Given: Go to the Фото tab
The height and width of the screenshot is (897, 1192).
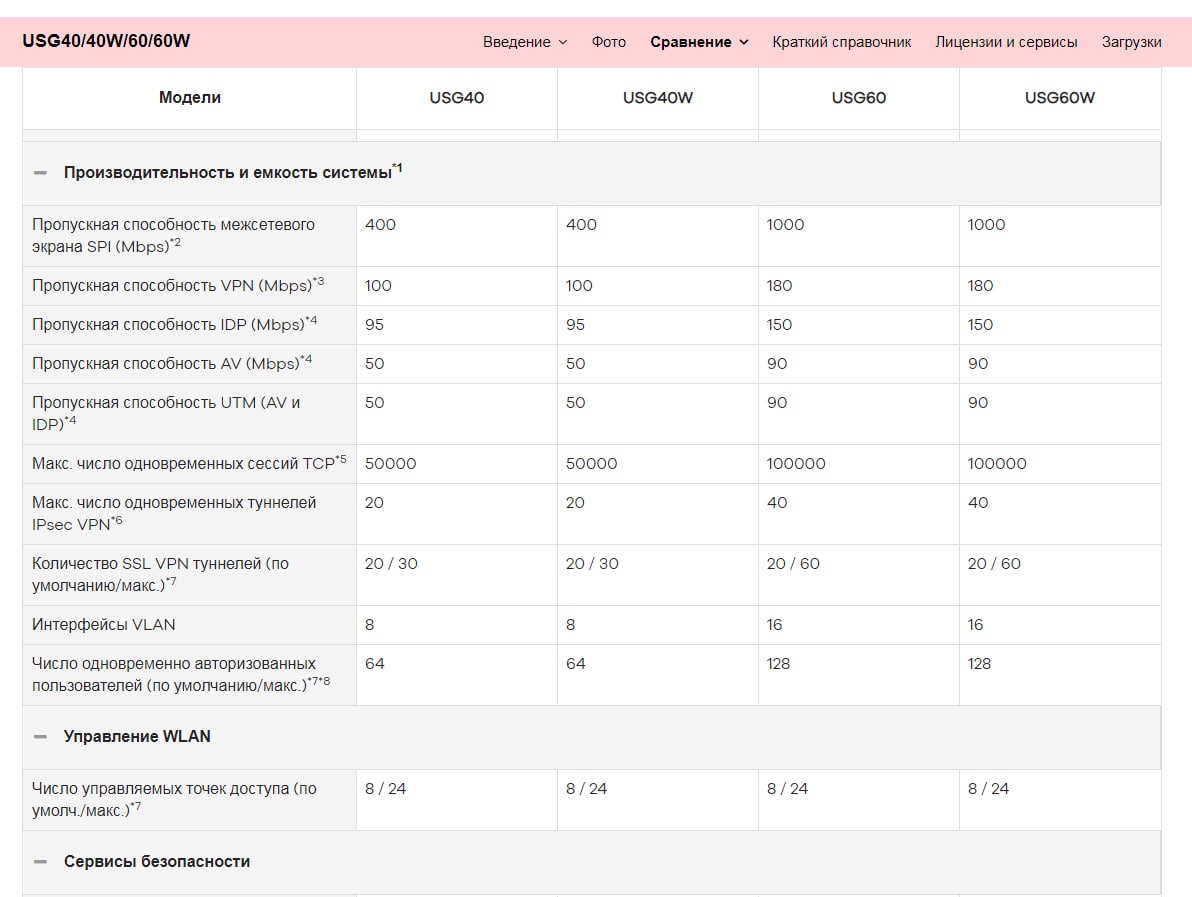Looking at the screenshot, I should pos(609,42).
